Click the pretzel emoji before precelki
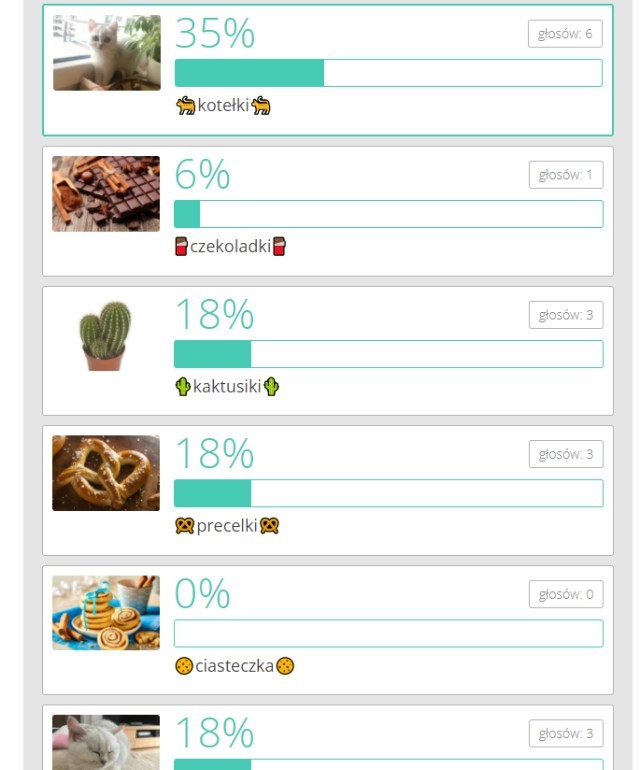 [184, 525]
